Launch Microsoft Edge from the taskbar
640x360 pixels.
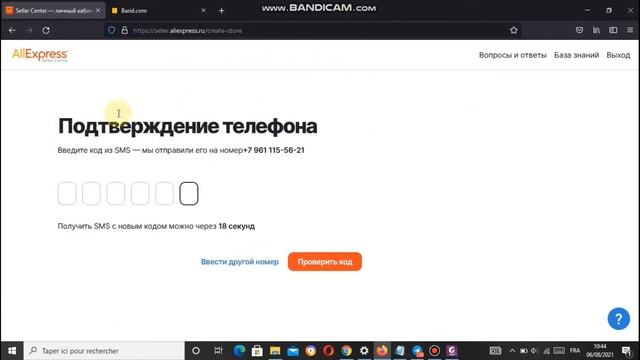click(239, 351)
